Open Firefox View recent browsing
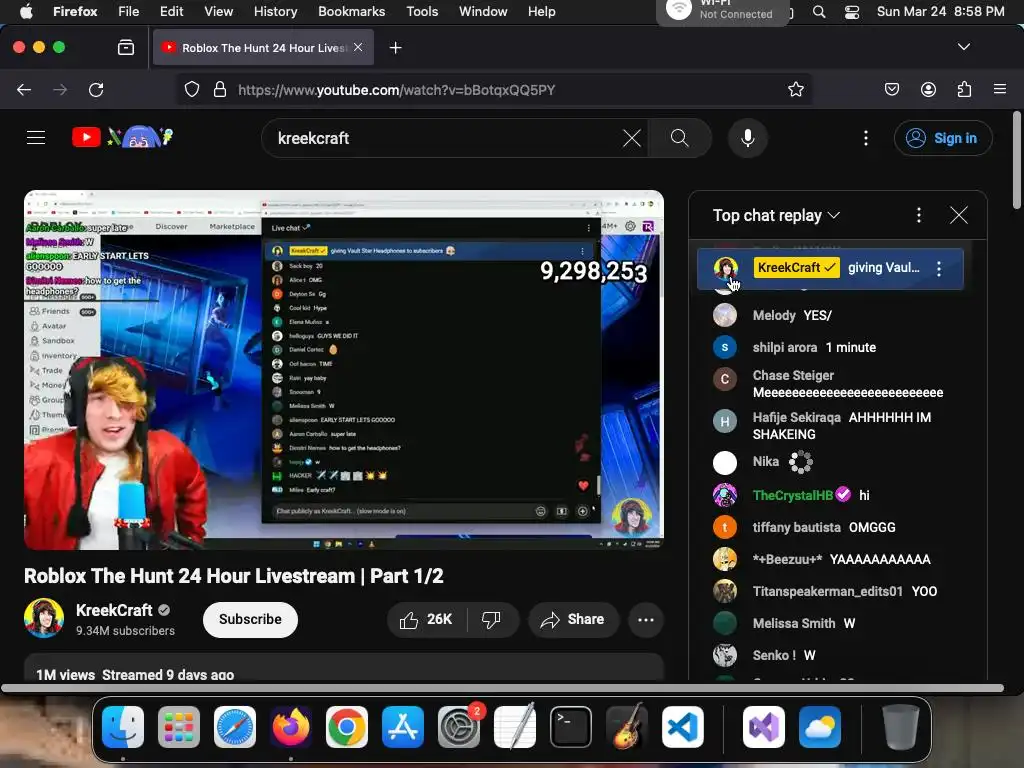 [126, 48]
